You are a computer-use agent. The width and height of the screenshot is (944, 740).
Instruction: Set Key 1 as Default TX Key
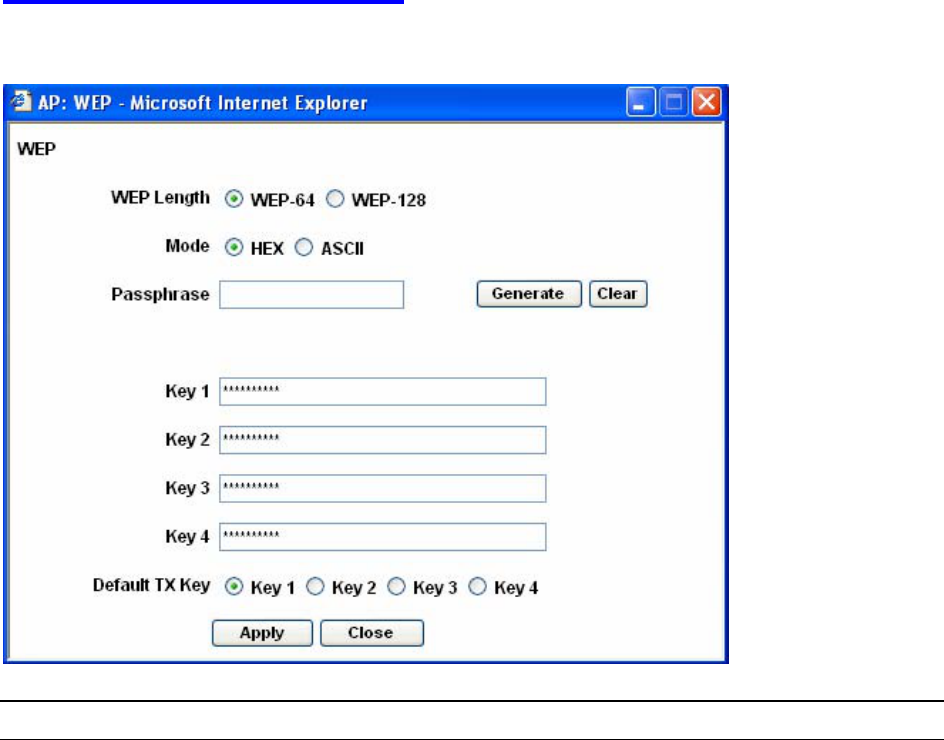pyautogui.click(x=234, y=586)
